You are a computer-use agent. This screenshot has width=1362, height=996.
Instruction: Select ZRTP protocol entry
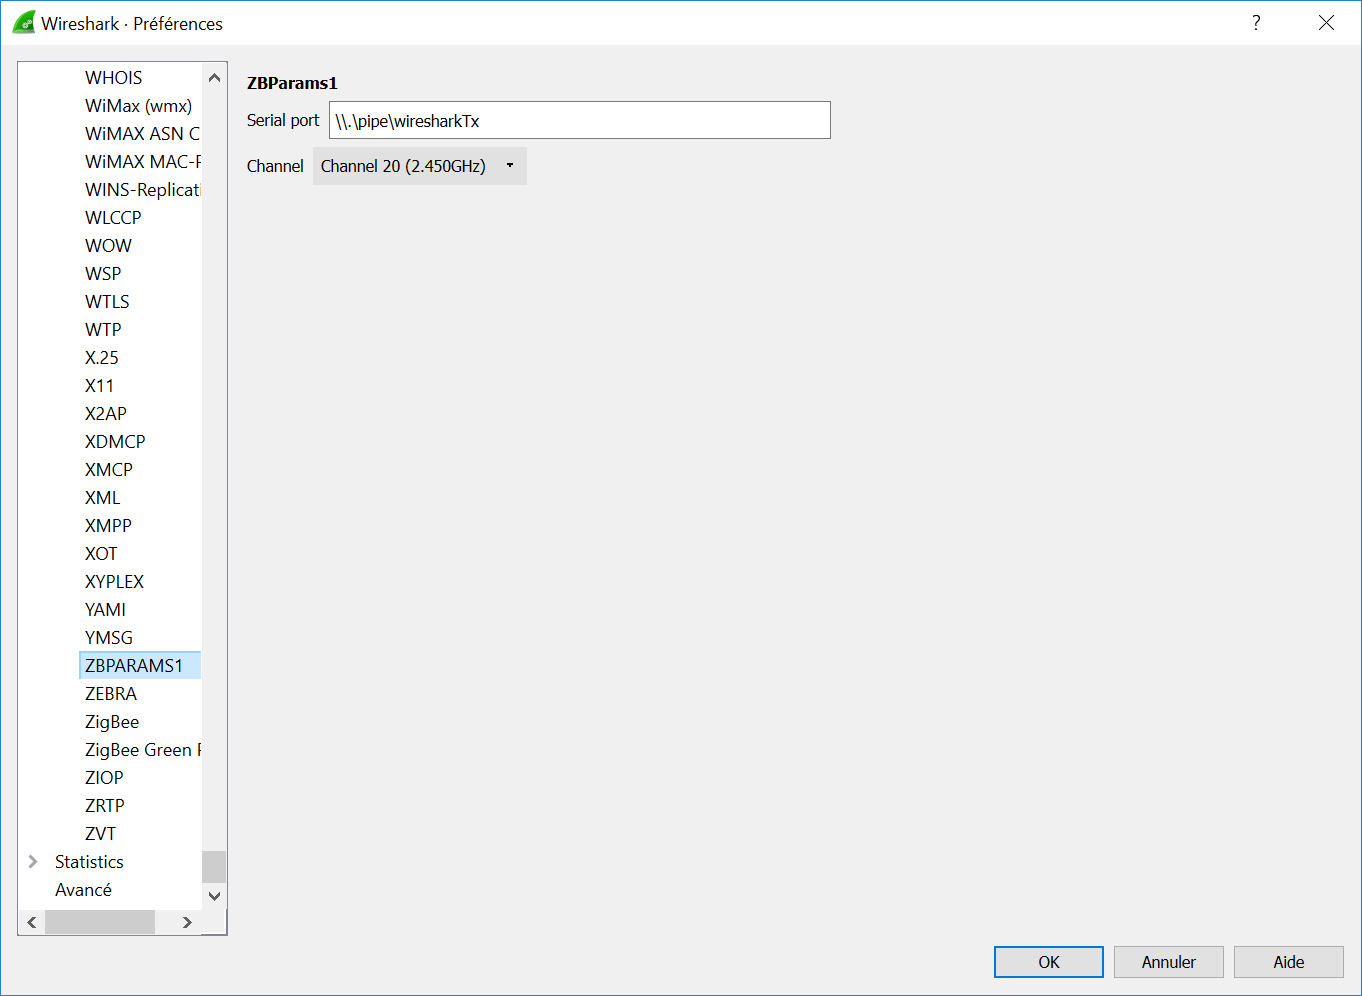[104, 806]
